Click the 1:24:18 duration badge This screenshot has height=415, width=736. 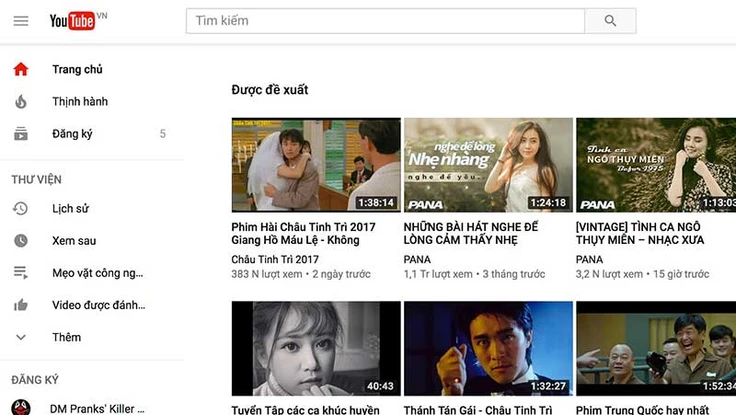click(548, 202)
